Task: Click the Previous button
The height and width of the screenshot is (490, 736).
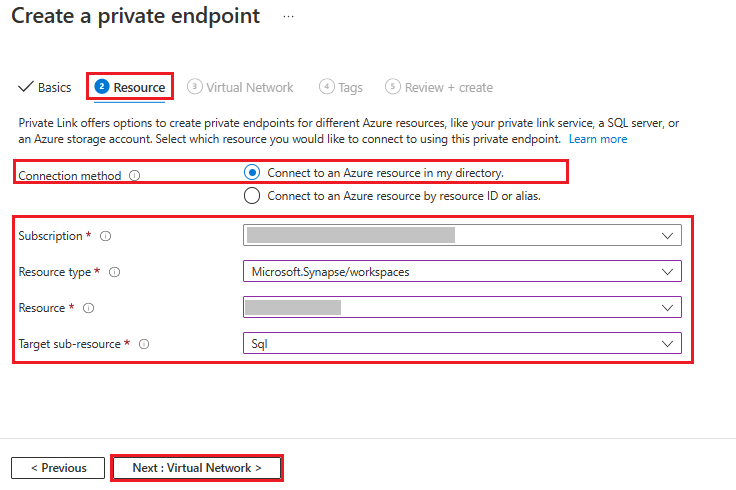Action: (58, 468)
